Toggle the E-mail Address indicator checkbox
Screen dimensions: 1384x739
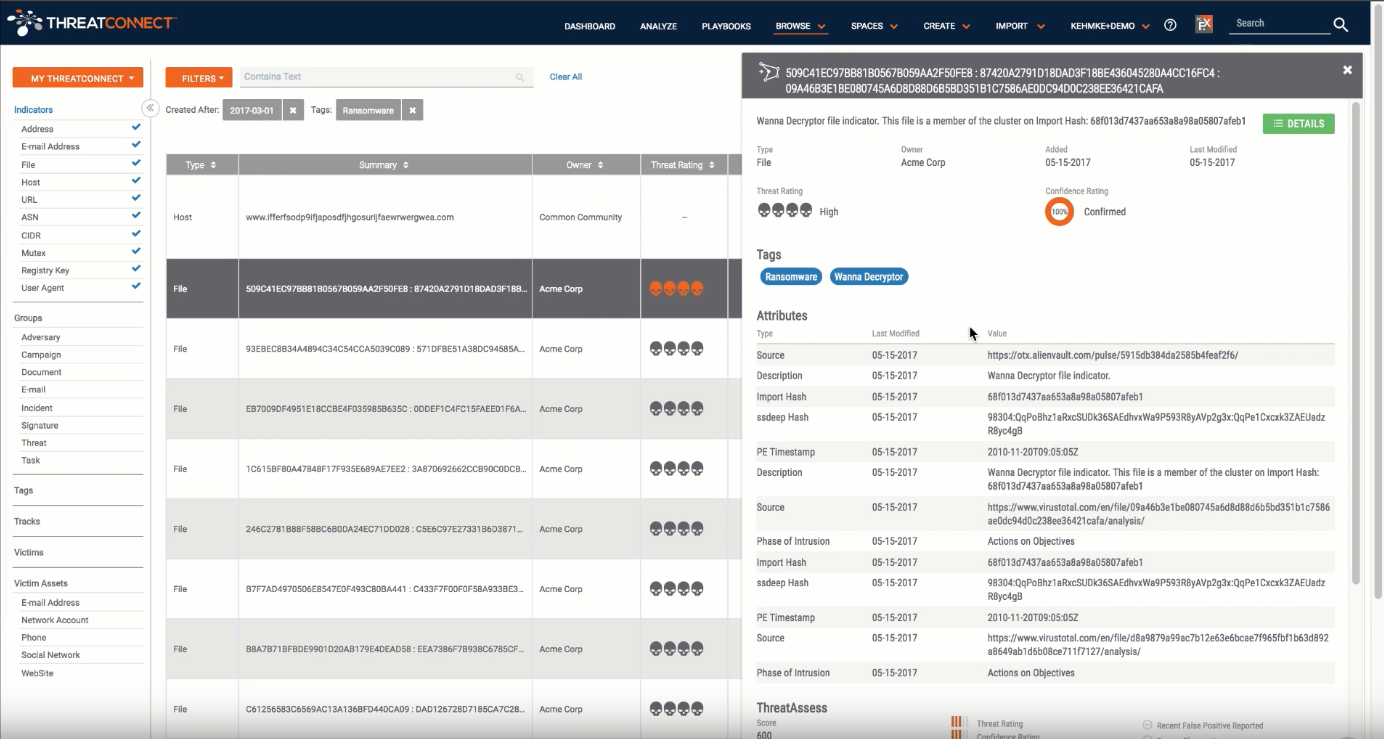click(136, 145)
